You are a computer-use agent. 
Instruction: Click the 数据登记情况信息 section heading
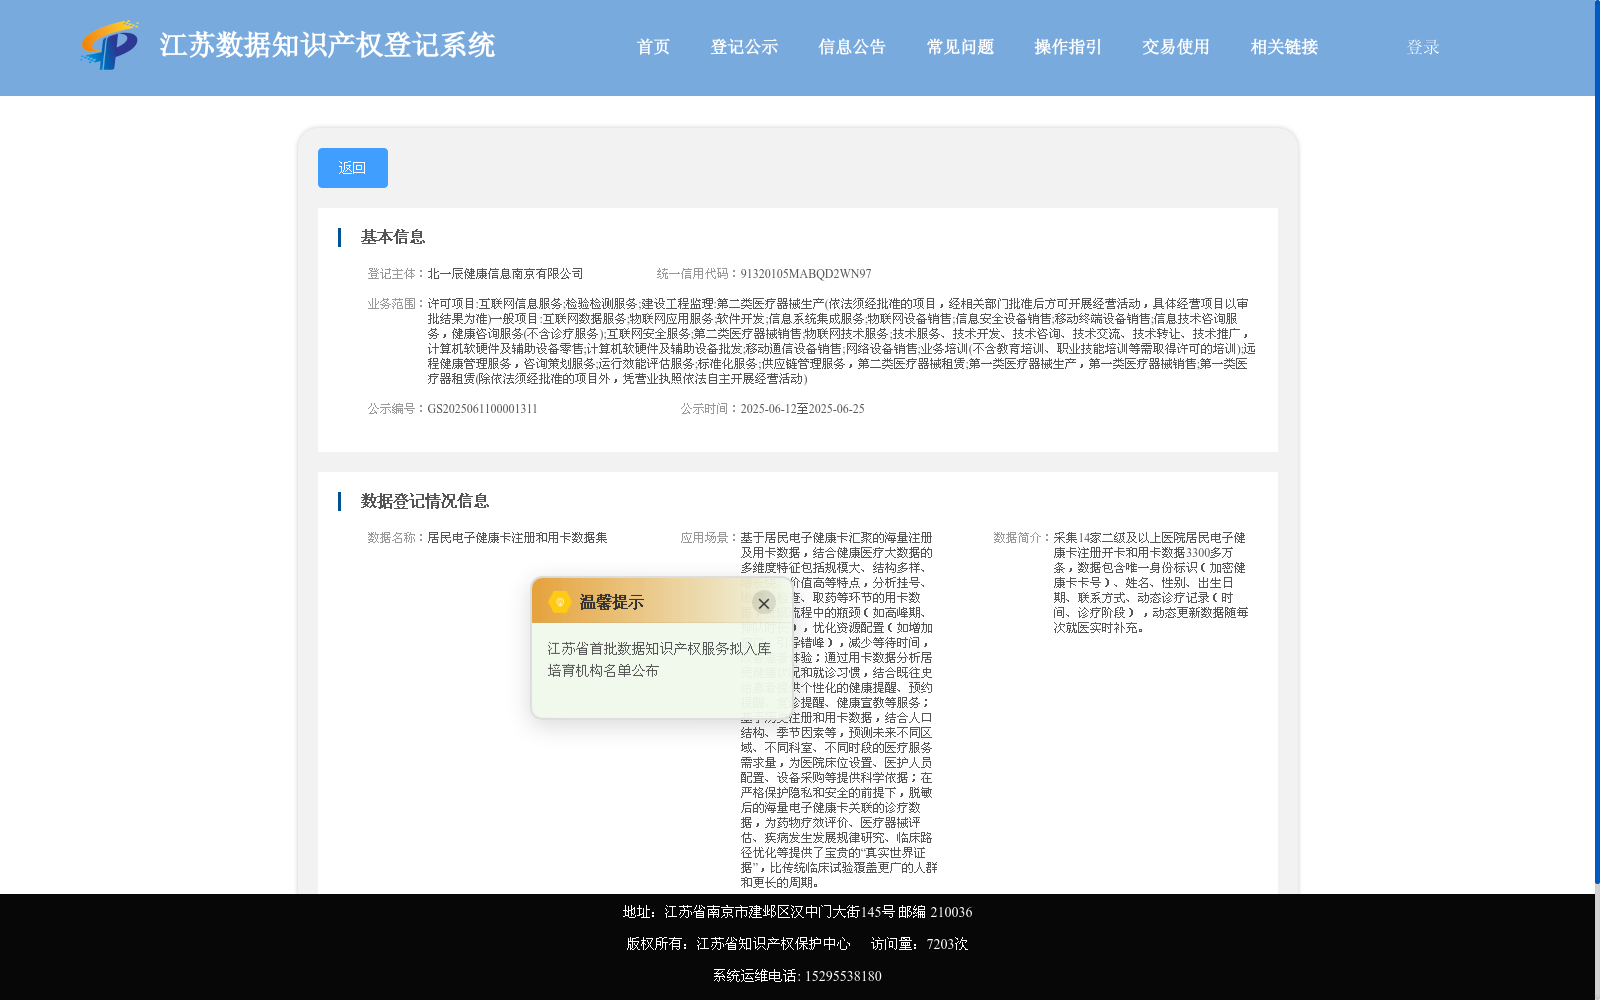coord(425,501)
